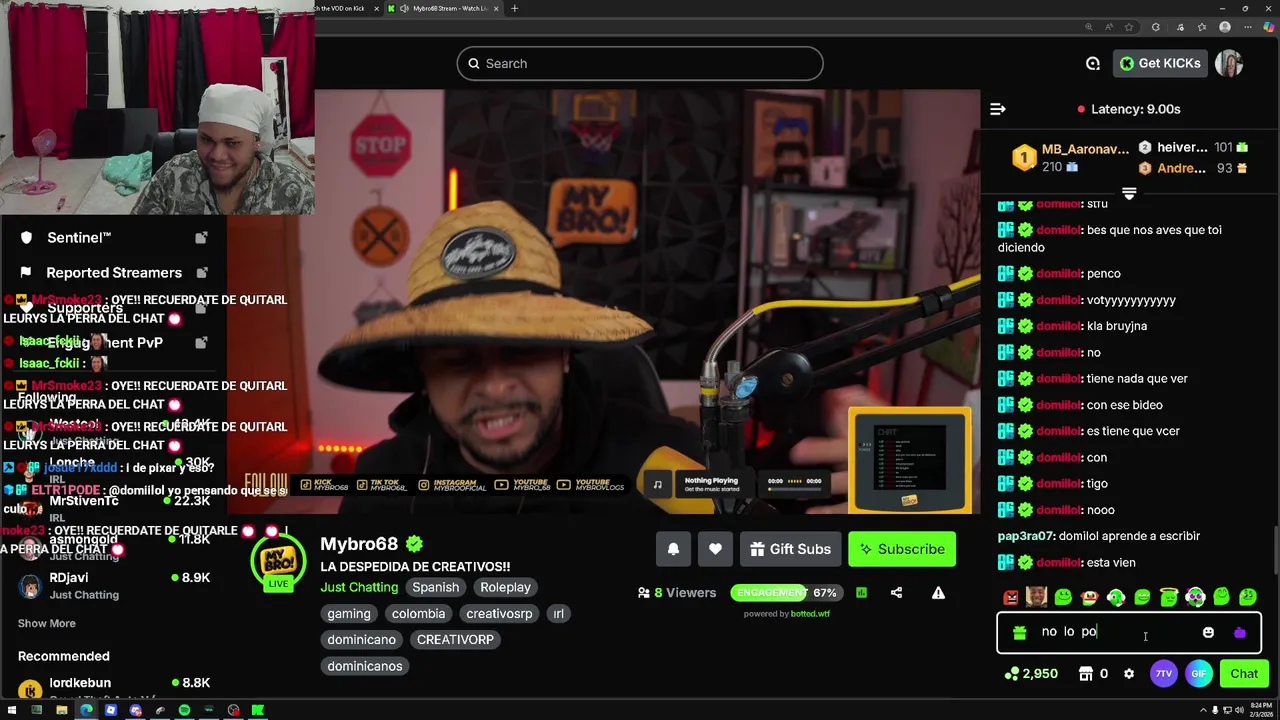Screen dimensions: 1280x720
Task: Insert the green emote with headphones and purple eyes
Action: (1195, 597)
